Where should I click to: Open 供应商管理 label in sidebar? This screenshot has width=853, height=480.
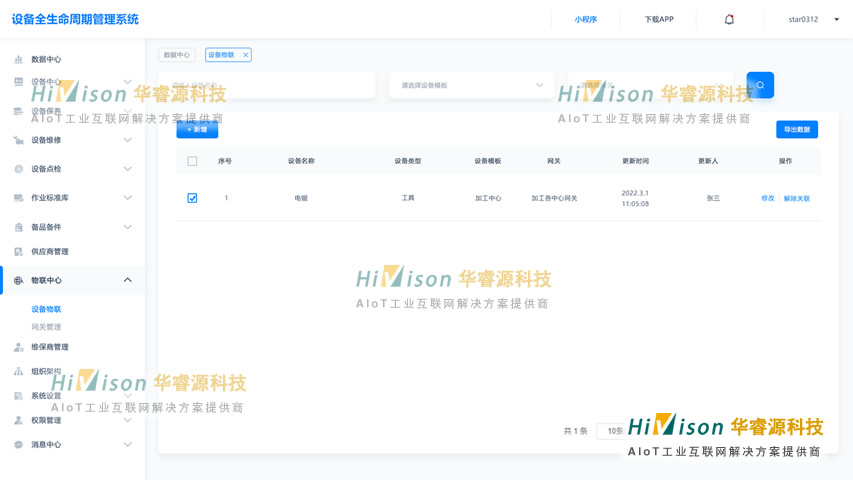50,251
